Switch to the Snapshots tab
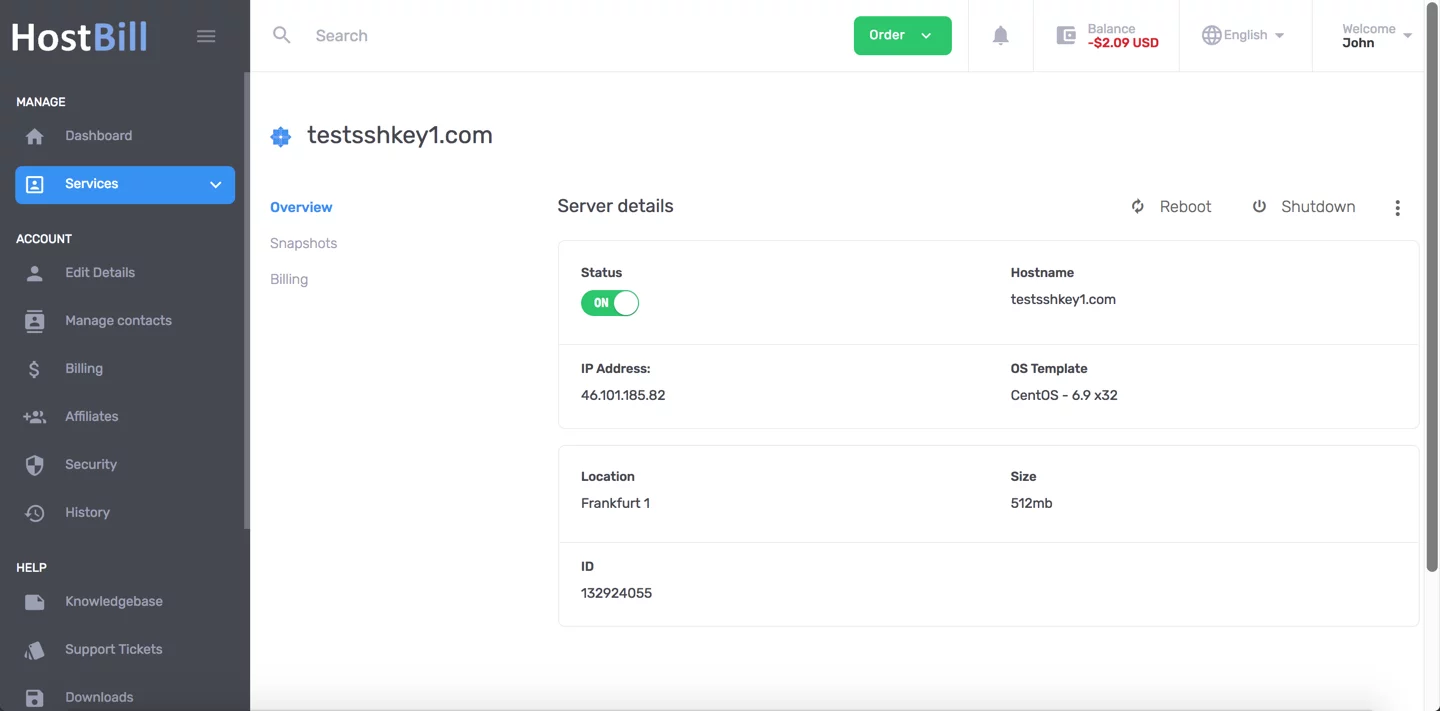The image size is (1440, 711). (x=304, y=243)
